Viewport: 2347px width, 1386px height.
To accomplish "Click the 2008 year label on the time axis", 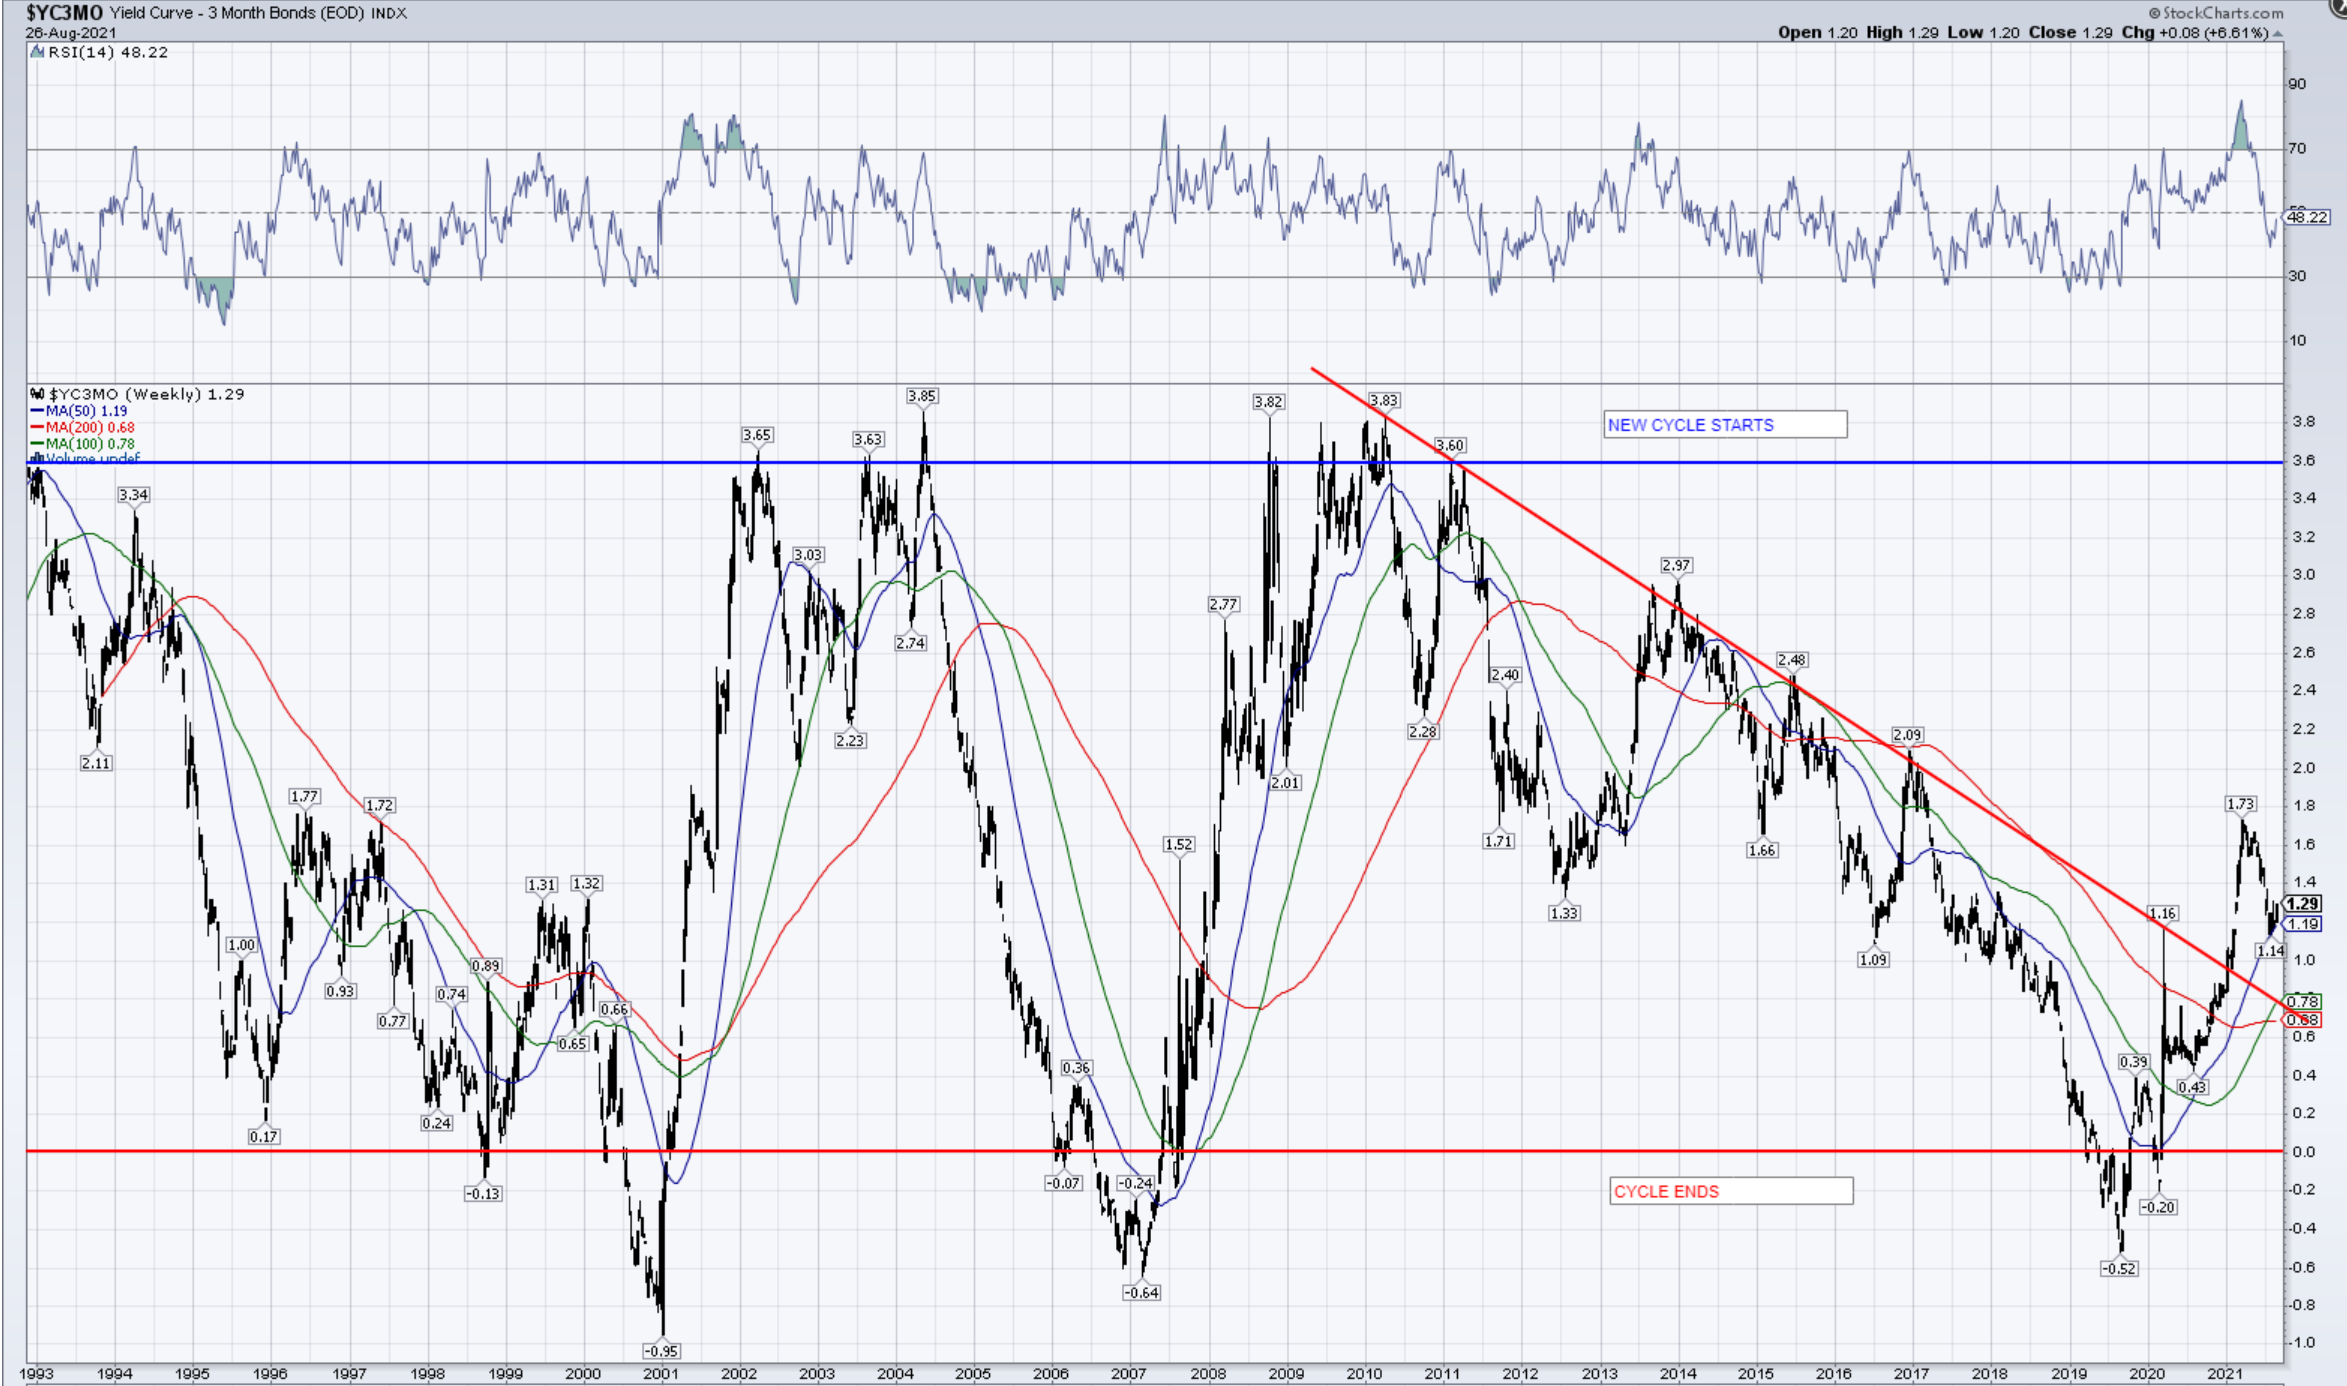I will (x=1208, y=1374).
